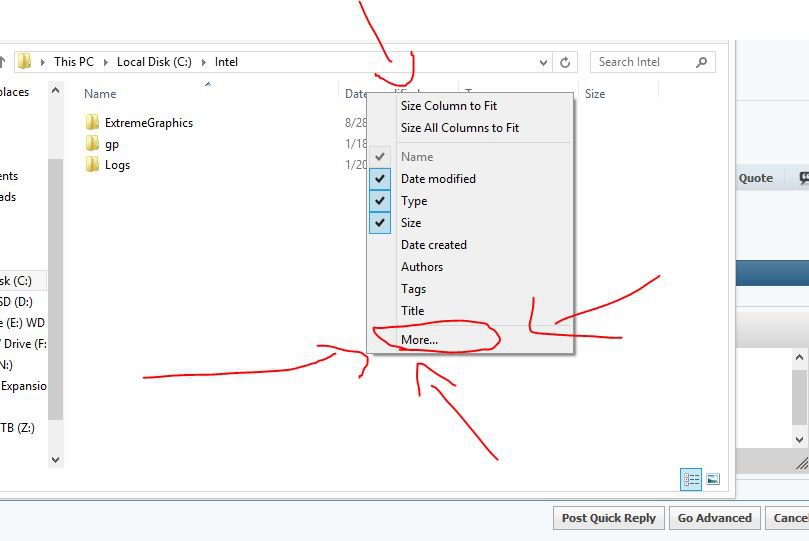Switch to Details view icon
Screen dimensions: 809x541
[x=691, y=480]
